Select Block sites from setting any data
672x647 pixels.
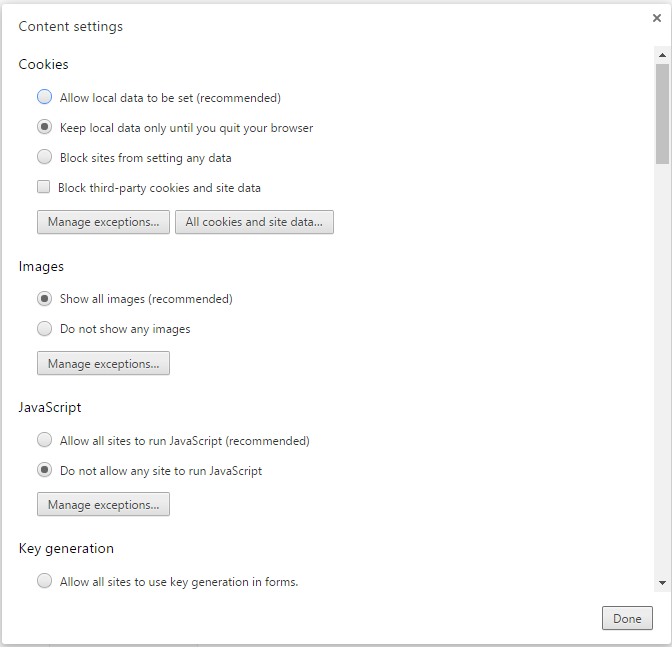click(x=44, y=157)
